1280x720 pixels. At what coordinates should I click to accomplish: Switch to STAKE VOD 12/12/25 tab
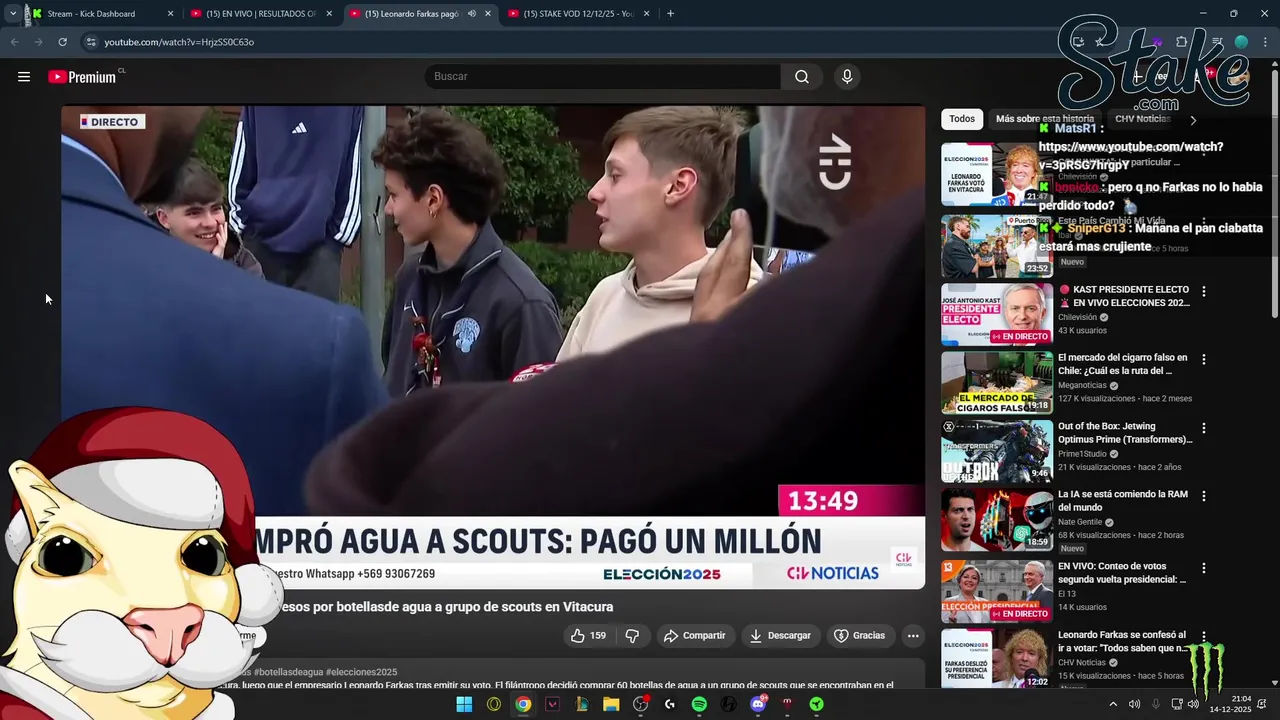578,14
